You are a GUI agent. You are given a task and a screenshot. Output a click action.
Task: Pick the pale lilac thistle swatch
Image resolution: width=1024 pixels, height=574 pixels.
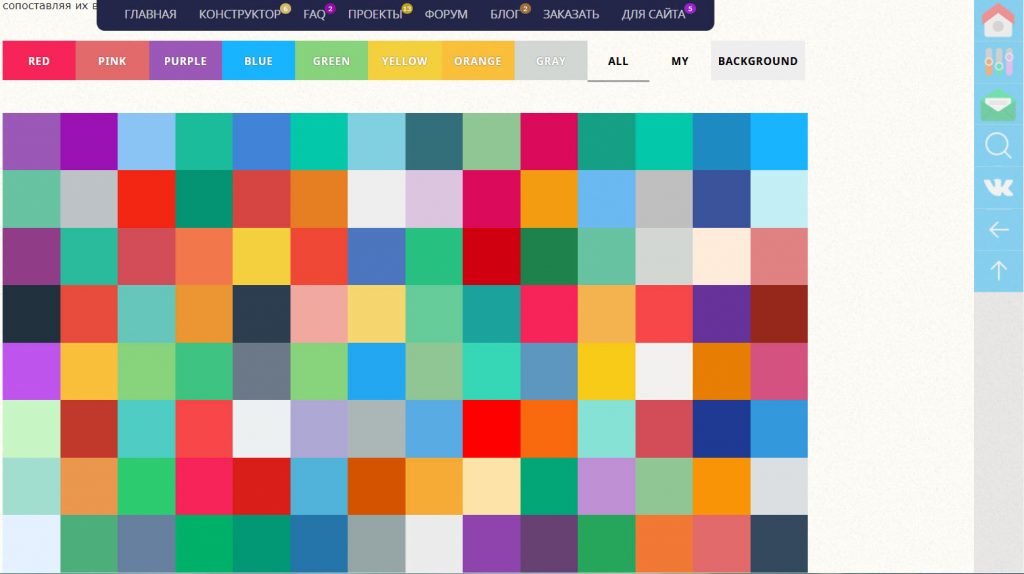434,199
